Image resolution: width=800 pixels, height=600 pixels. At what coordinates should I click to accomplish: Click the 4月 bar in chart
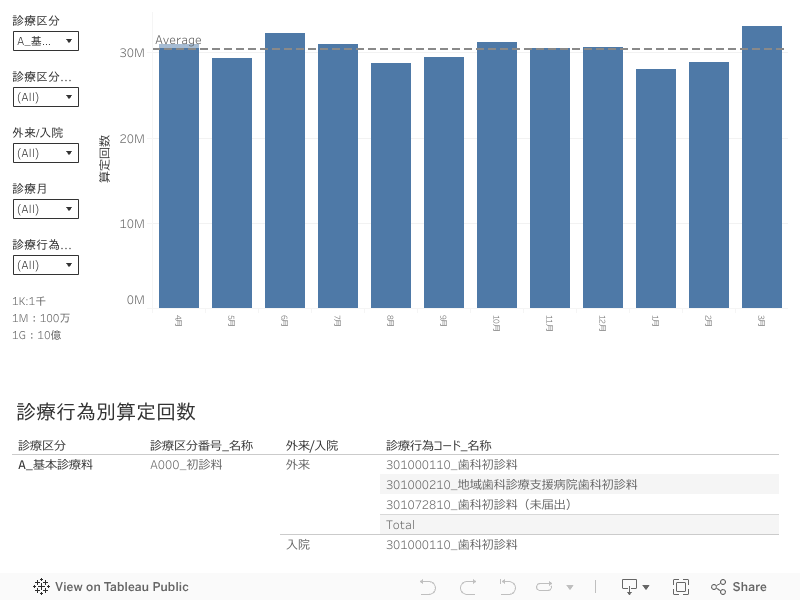[179, 177]
